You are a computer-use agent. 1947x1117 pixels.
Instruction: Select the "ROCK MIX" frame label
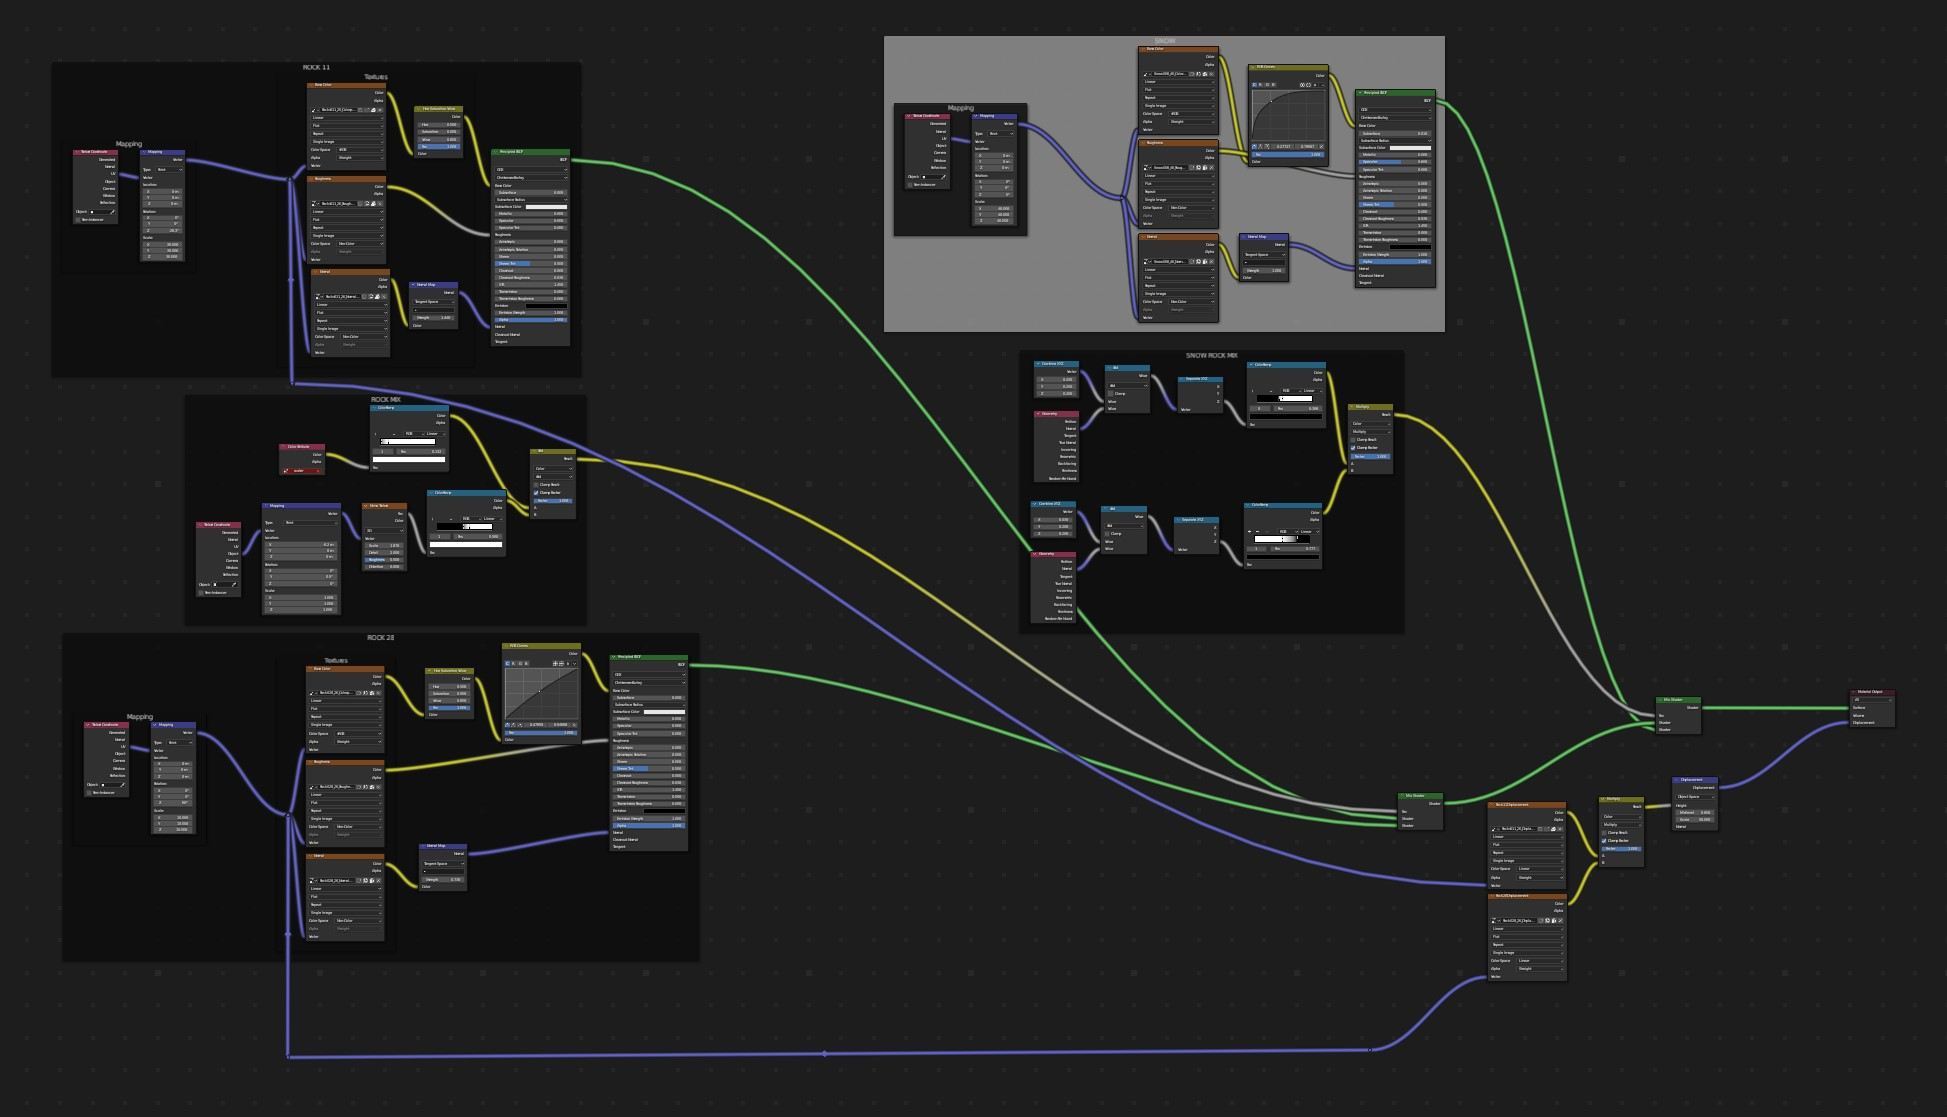[x=386, y=399]
